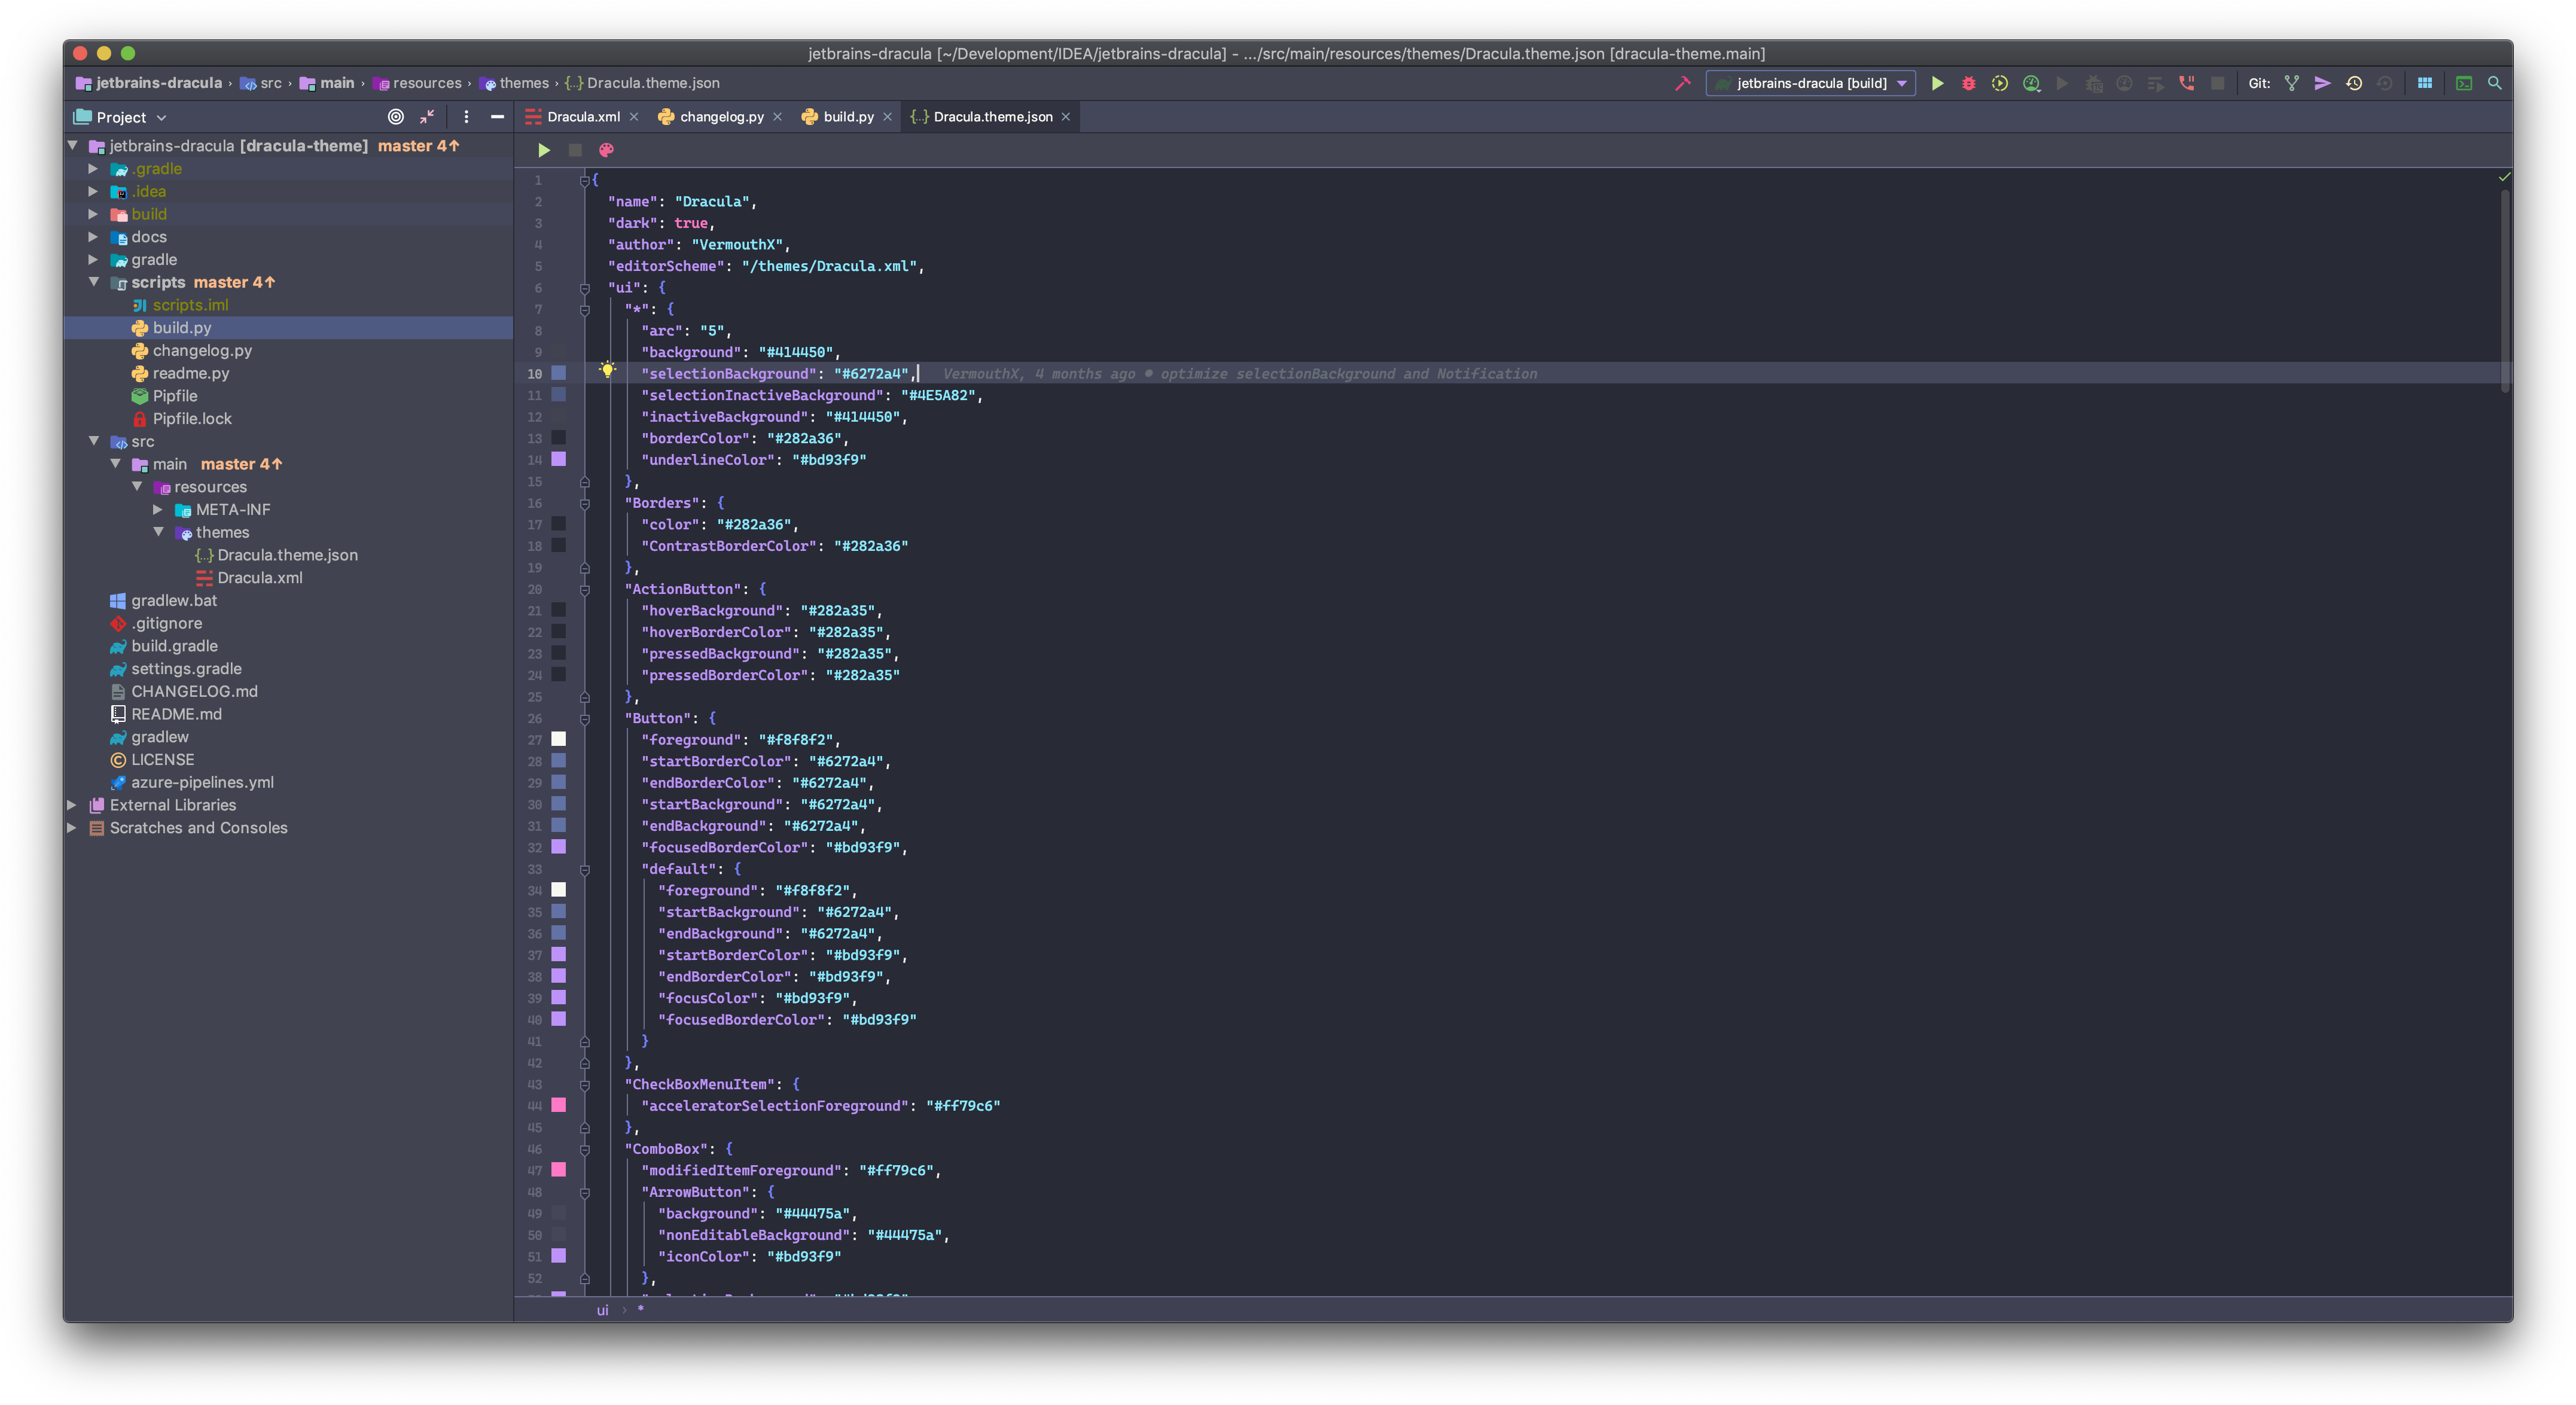Viewport: 2576px width, 1405px height.
Task: Click pink color swatch on line 44
Action: (559, 1105)
